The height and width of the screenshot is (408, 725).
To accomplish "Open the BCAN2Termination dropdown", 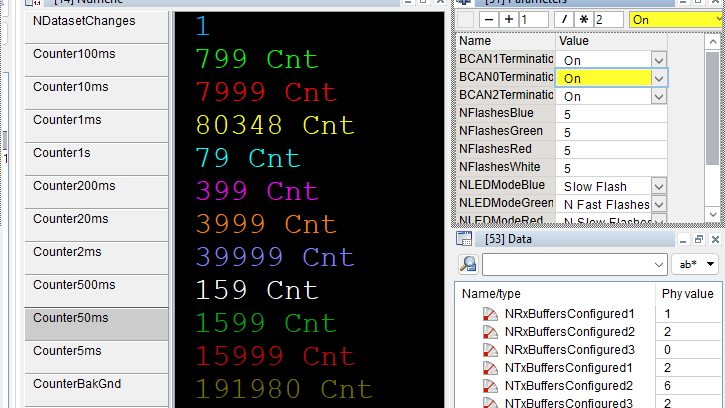I will [659, 96].
